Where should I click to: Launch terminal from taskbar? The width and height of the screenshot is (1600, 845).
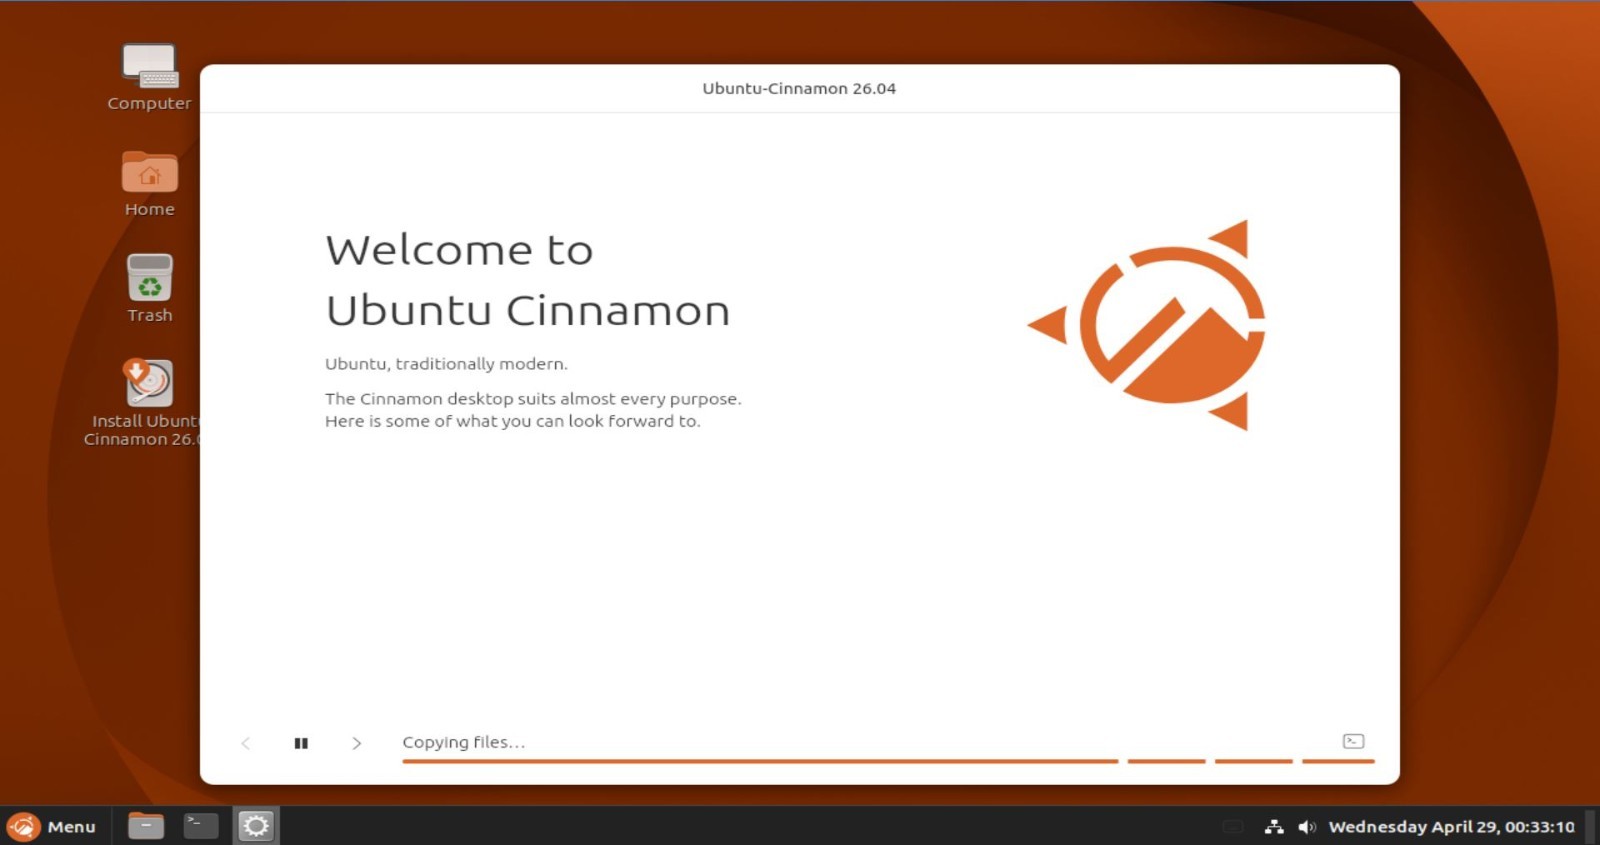click(x=201, y=826)
